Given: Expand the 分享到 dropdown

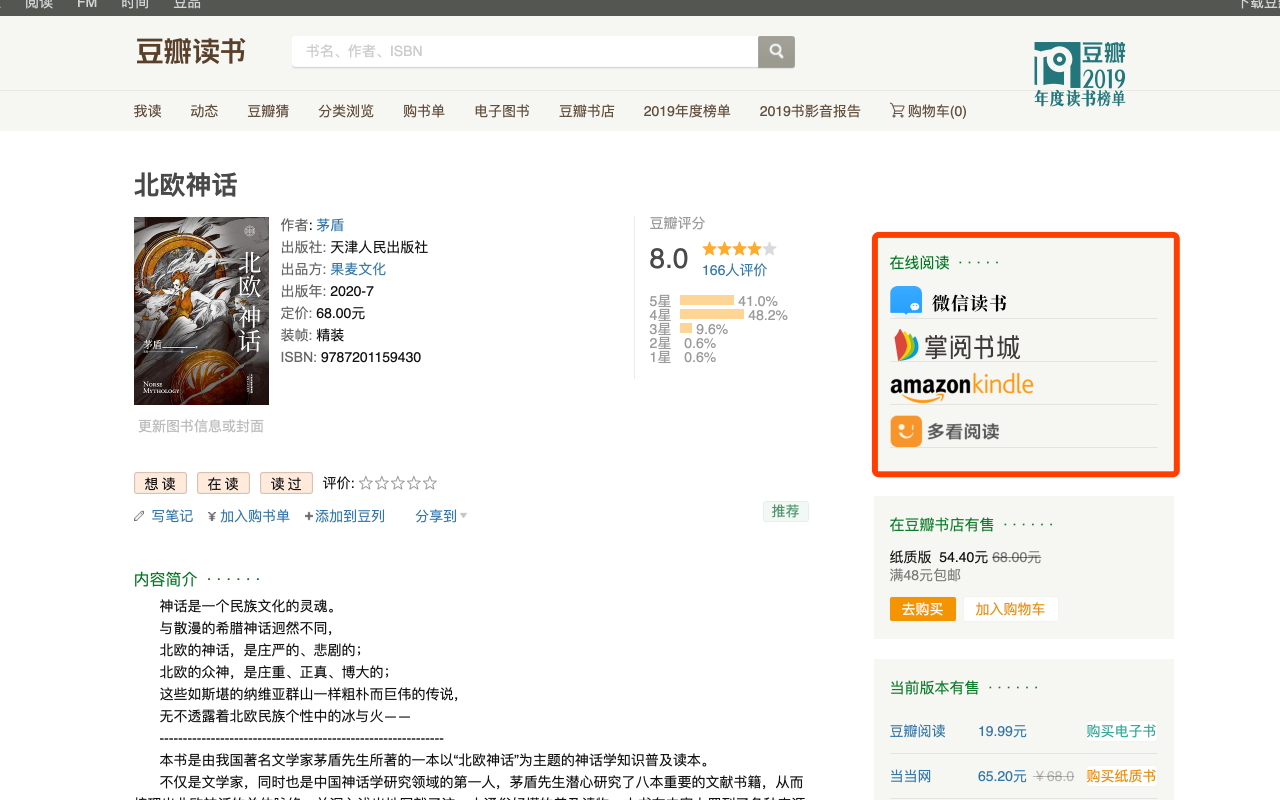Looking at the screenshot, I should coord(441,516).
